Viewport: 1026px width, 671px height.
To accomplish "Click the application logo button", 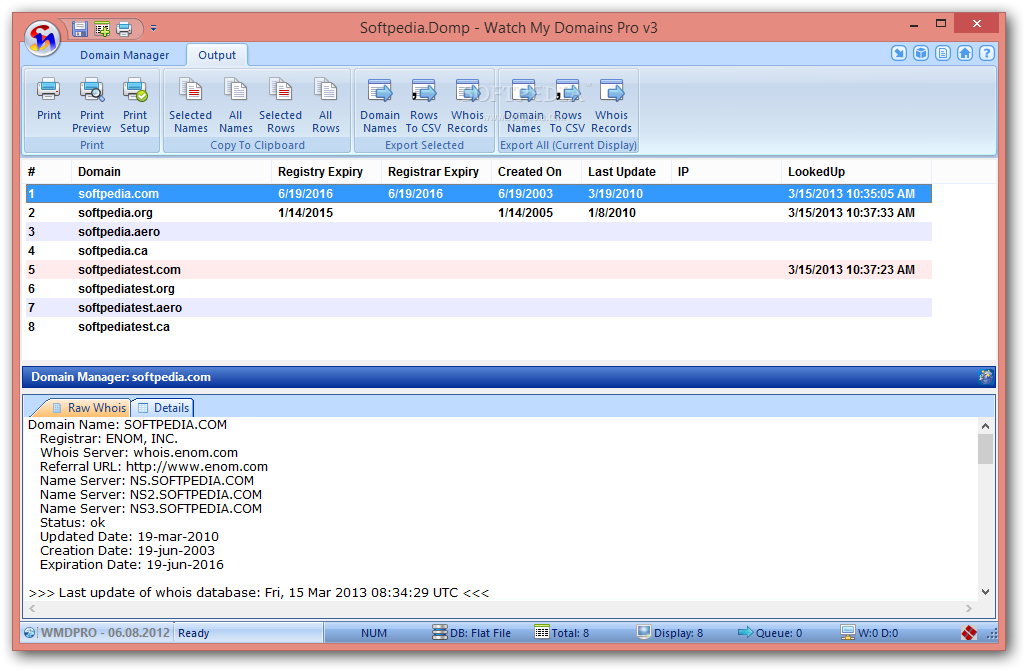I will click(x=43, y=39).
